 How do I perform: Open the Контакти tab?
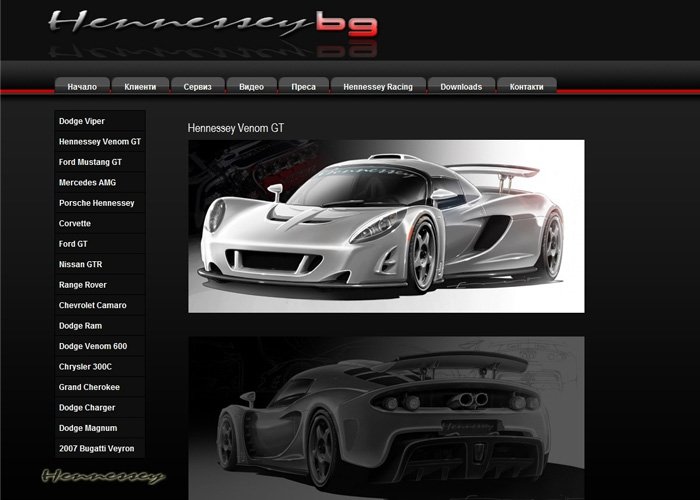526,87
